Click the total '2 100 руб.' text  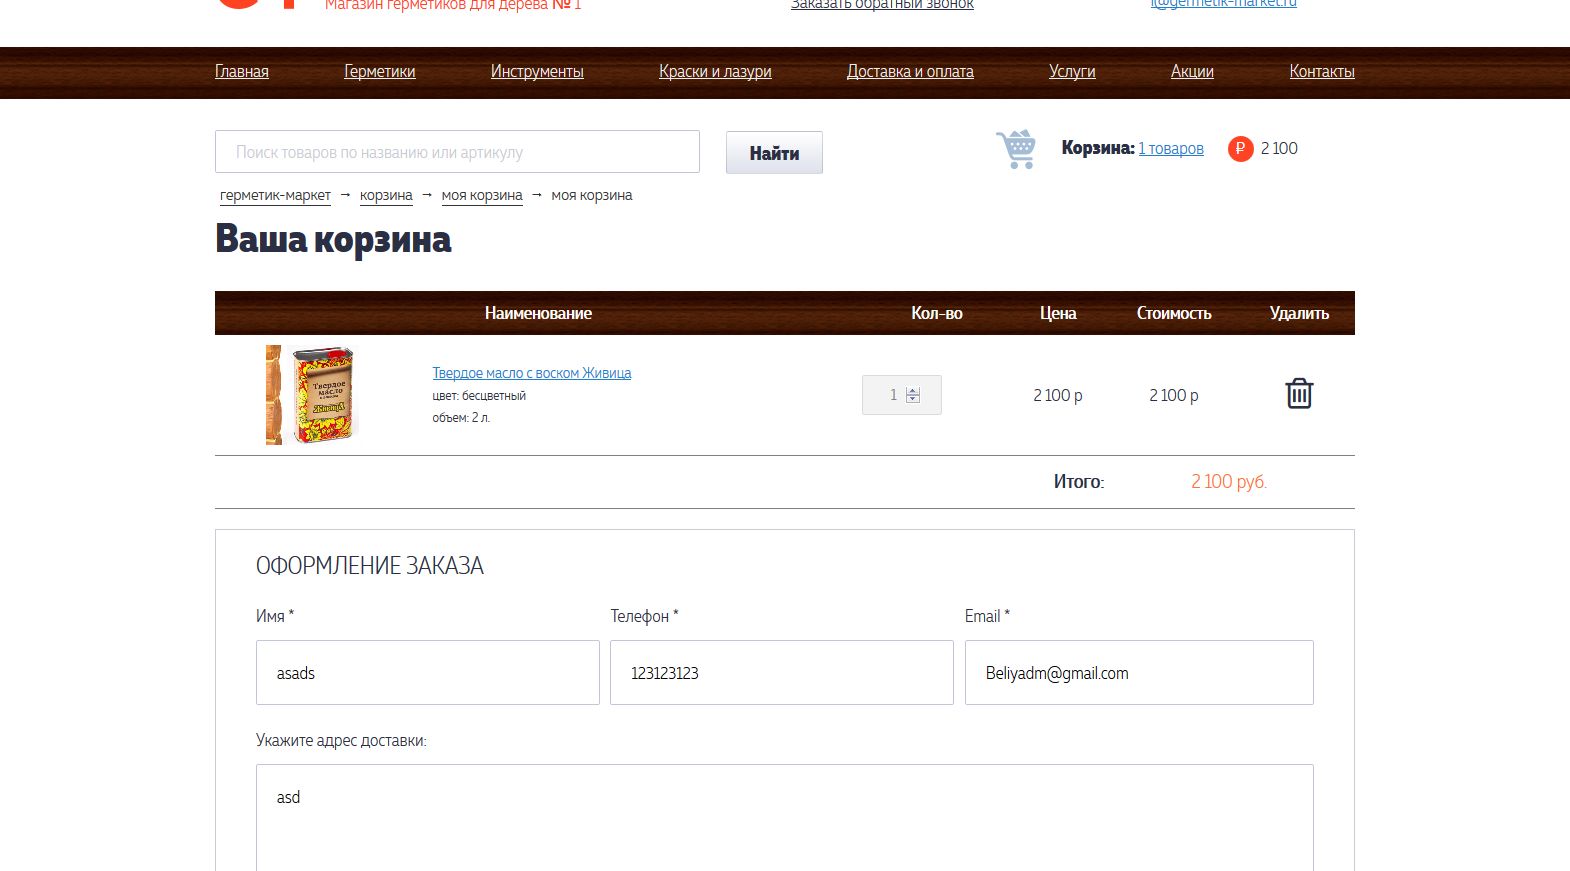pos(1229,482)
